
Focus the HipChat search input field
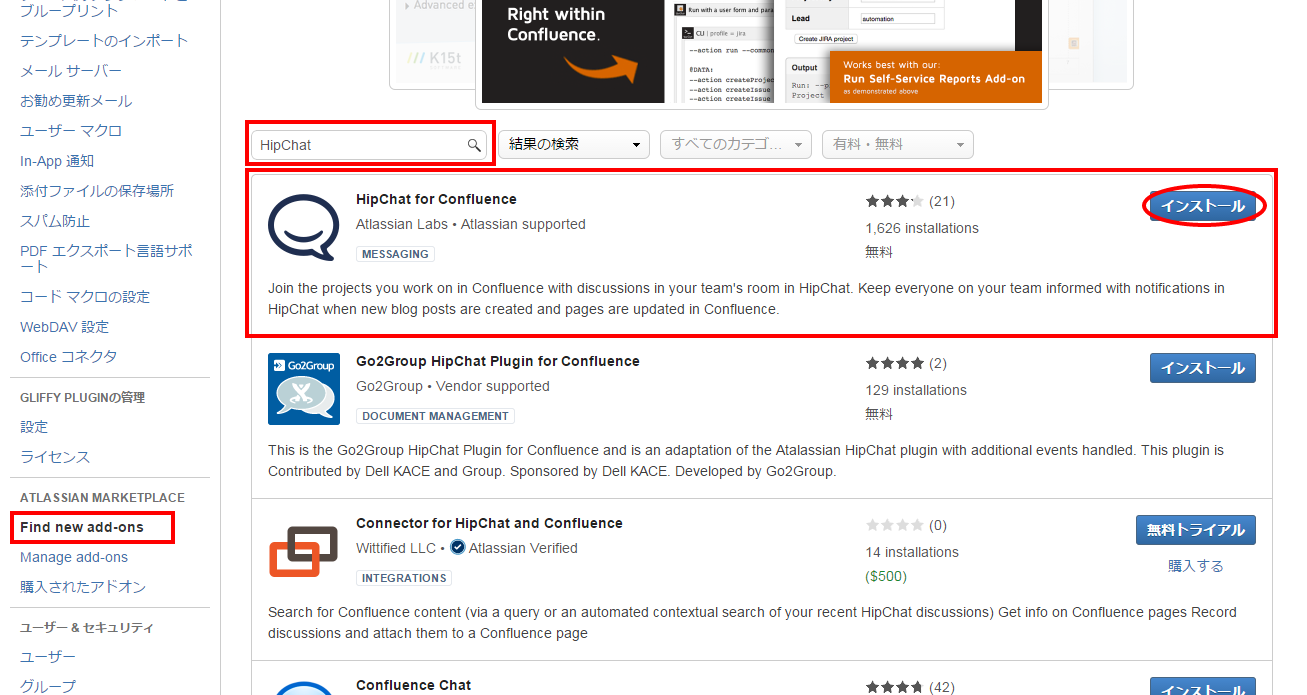[x=368, y=145]
